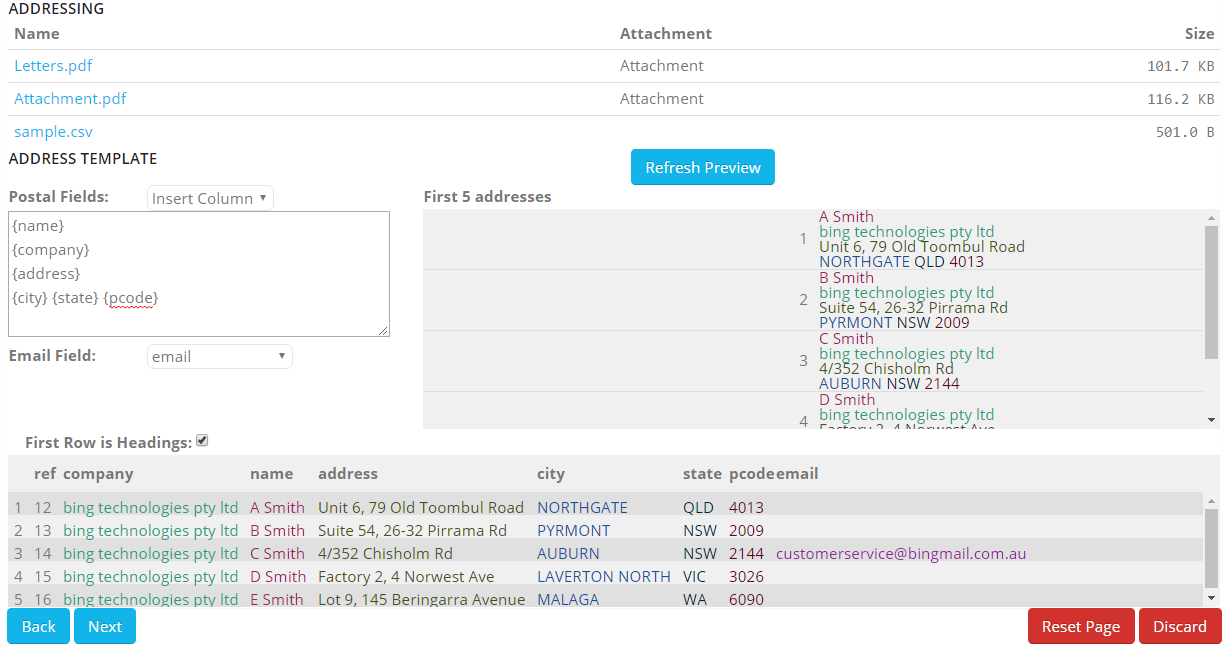
Task: Click the E Smith name cell in table
Action: click(x=277, y=600)
